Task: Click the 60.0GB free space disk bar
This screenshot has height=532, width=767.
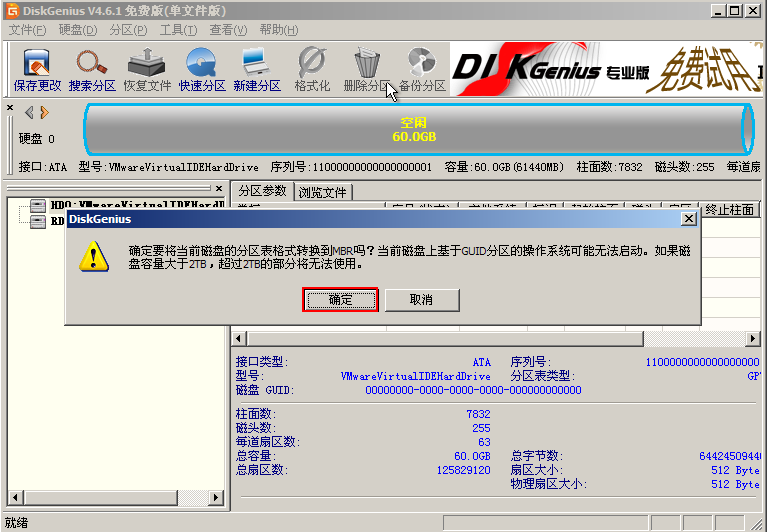Action: (x=418, y=129)
